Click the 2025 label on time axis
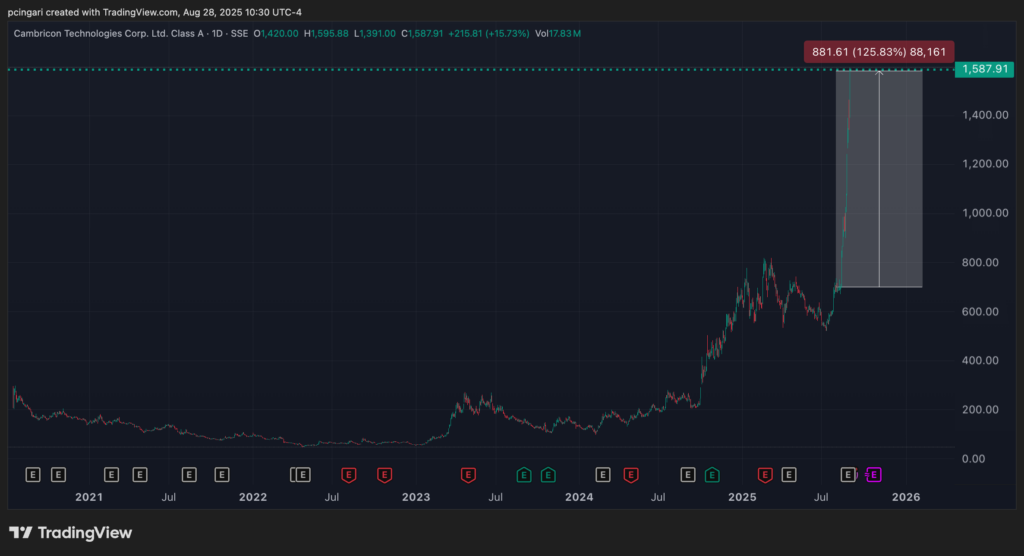The image size is (1024, 556). [x=743, y=497]
